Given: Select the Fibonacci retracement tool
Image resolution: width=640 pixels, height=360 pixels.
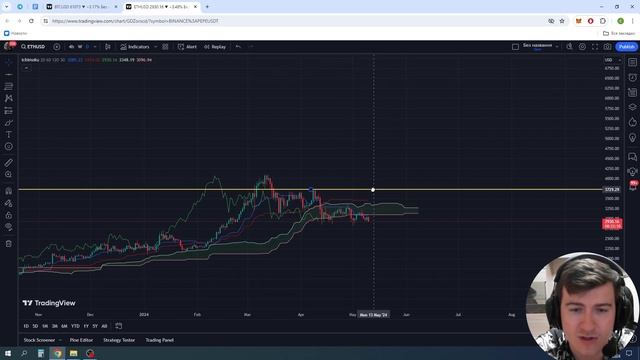Looking at the screenshot, I should 9,87.
